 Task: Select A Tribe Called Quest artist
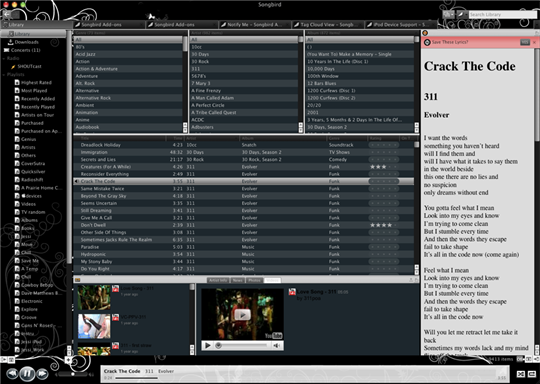coord(244,112)
